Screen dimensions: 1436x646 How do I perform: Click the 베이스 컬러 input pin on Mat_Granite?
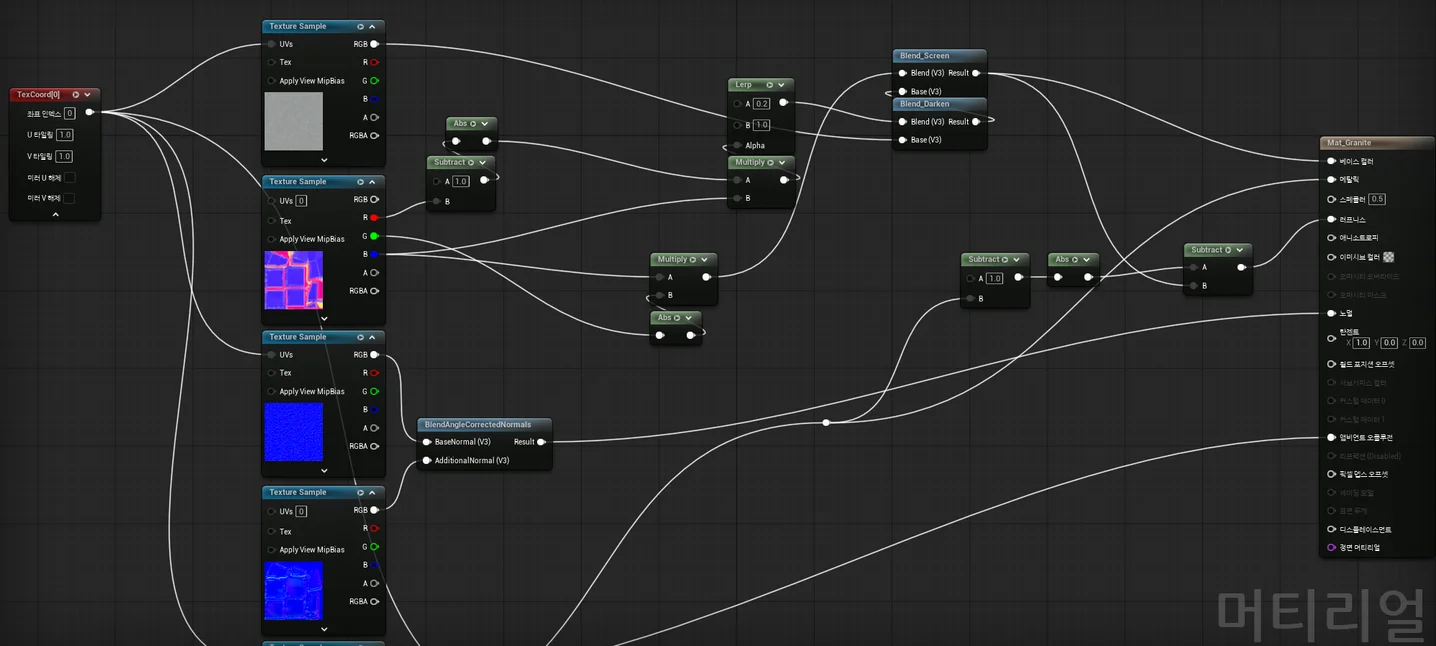pos(1331,161)
